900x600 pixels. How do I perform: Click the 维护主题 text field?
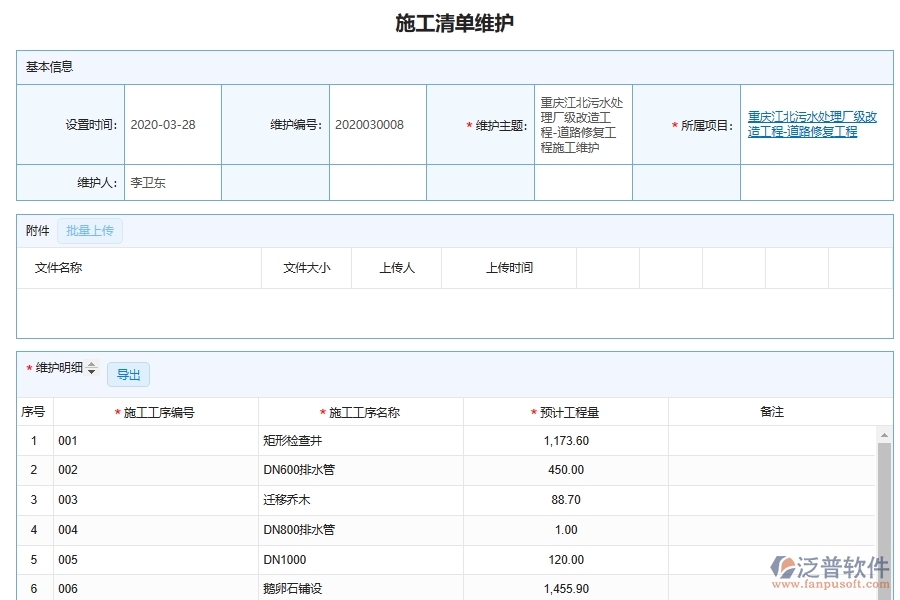(583, 123)
